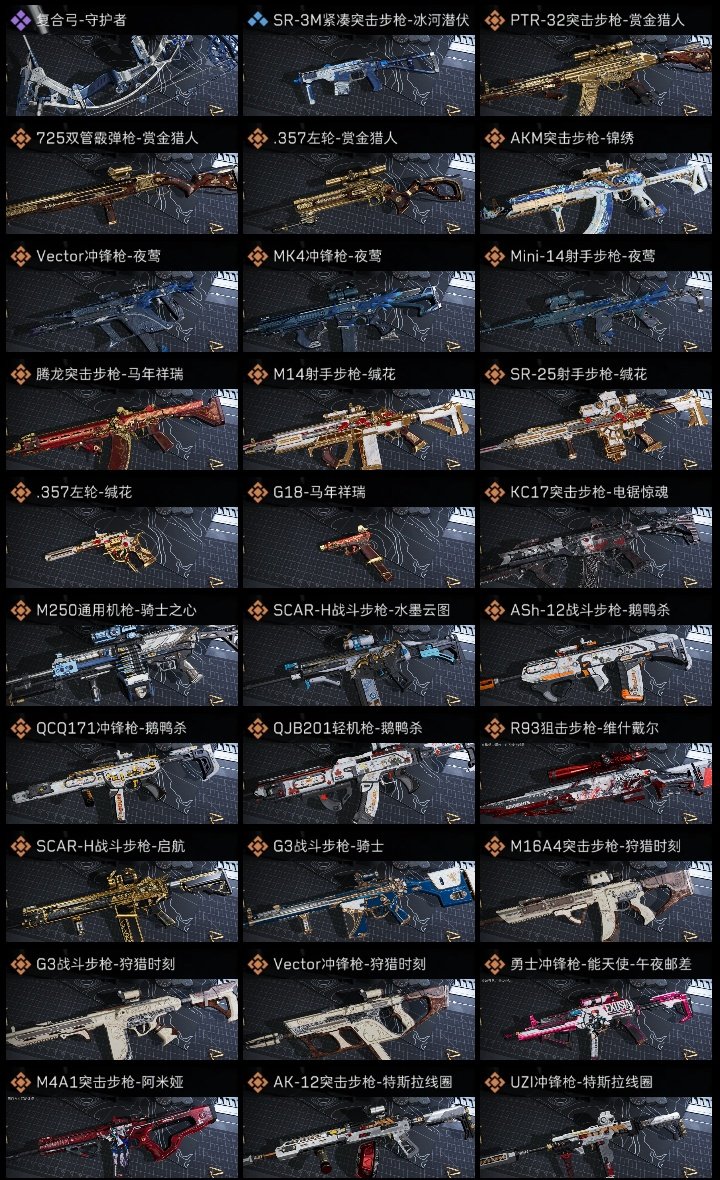
Task: Click the SCAR-H战斗步枪-水墨云图 title text
Action: coord(362,610)
